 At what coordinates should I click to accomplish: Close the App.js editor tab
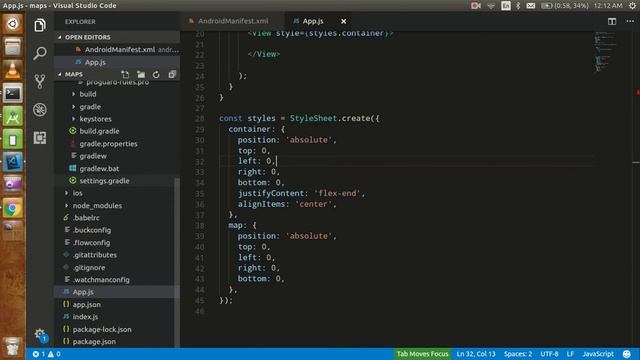pyautogui.click(x=343, y=21)
